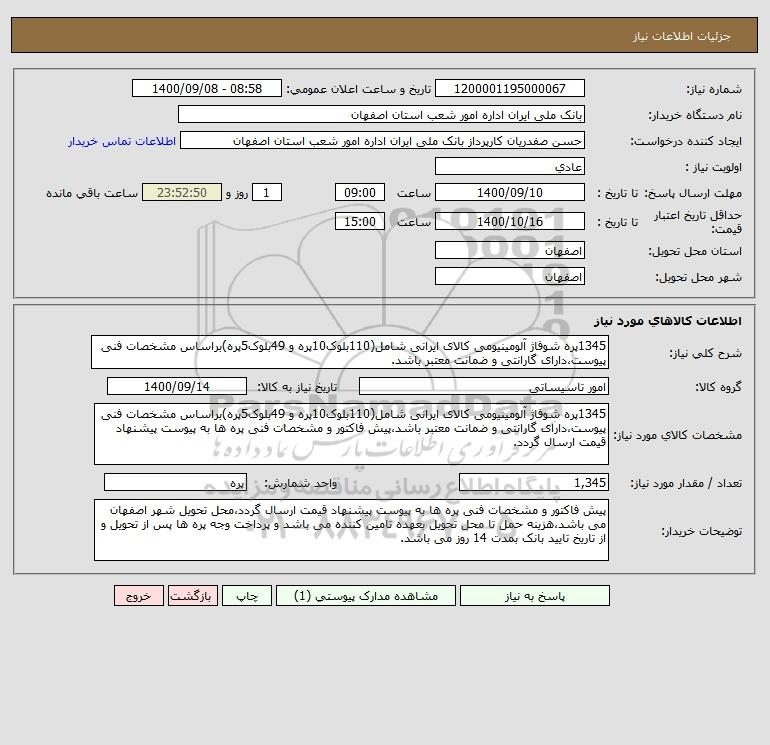Click response deadline date 1400/09/10
The image size is (770, 745).
[x=510, y=193]
